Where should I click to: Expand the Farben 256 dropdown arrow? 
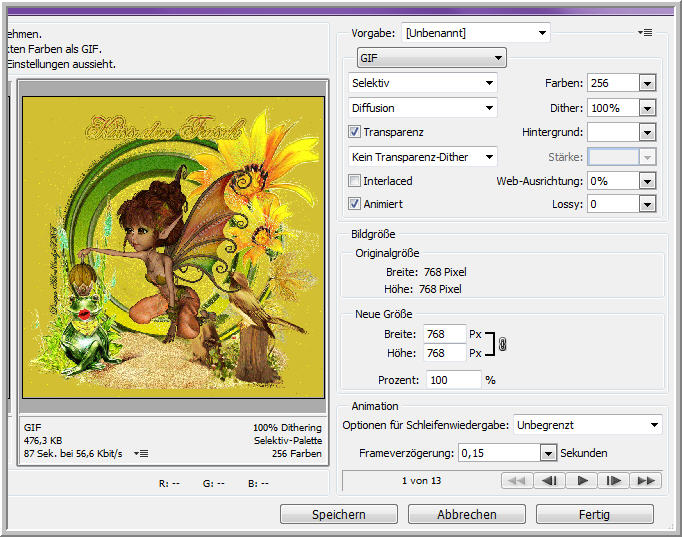coord(647,83)
